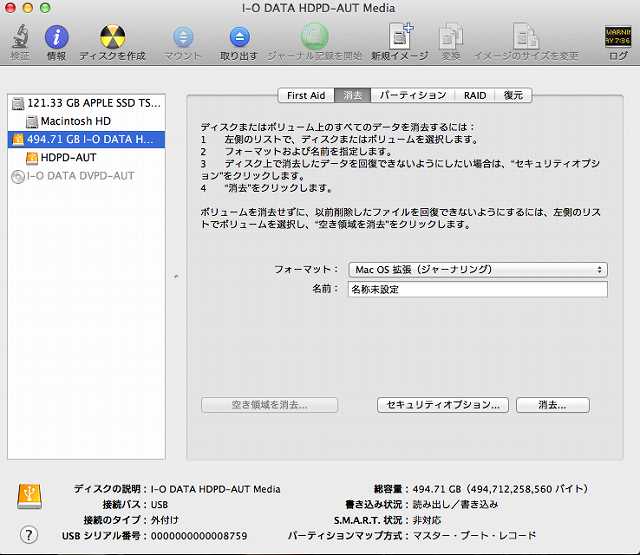Click the マウント (Mount) toolbar icon
This screenshot has width=640, height=555.
(x=183, y=37)
